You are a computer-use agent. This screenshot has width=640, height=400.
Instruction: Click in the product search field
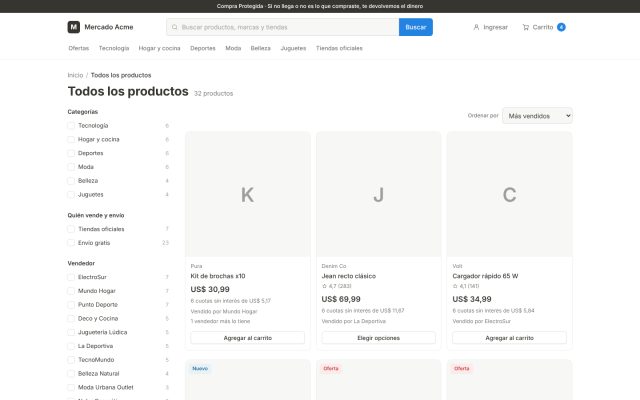coord(282,27)
